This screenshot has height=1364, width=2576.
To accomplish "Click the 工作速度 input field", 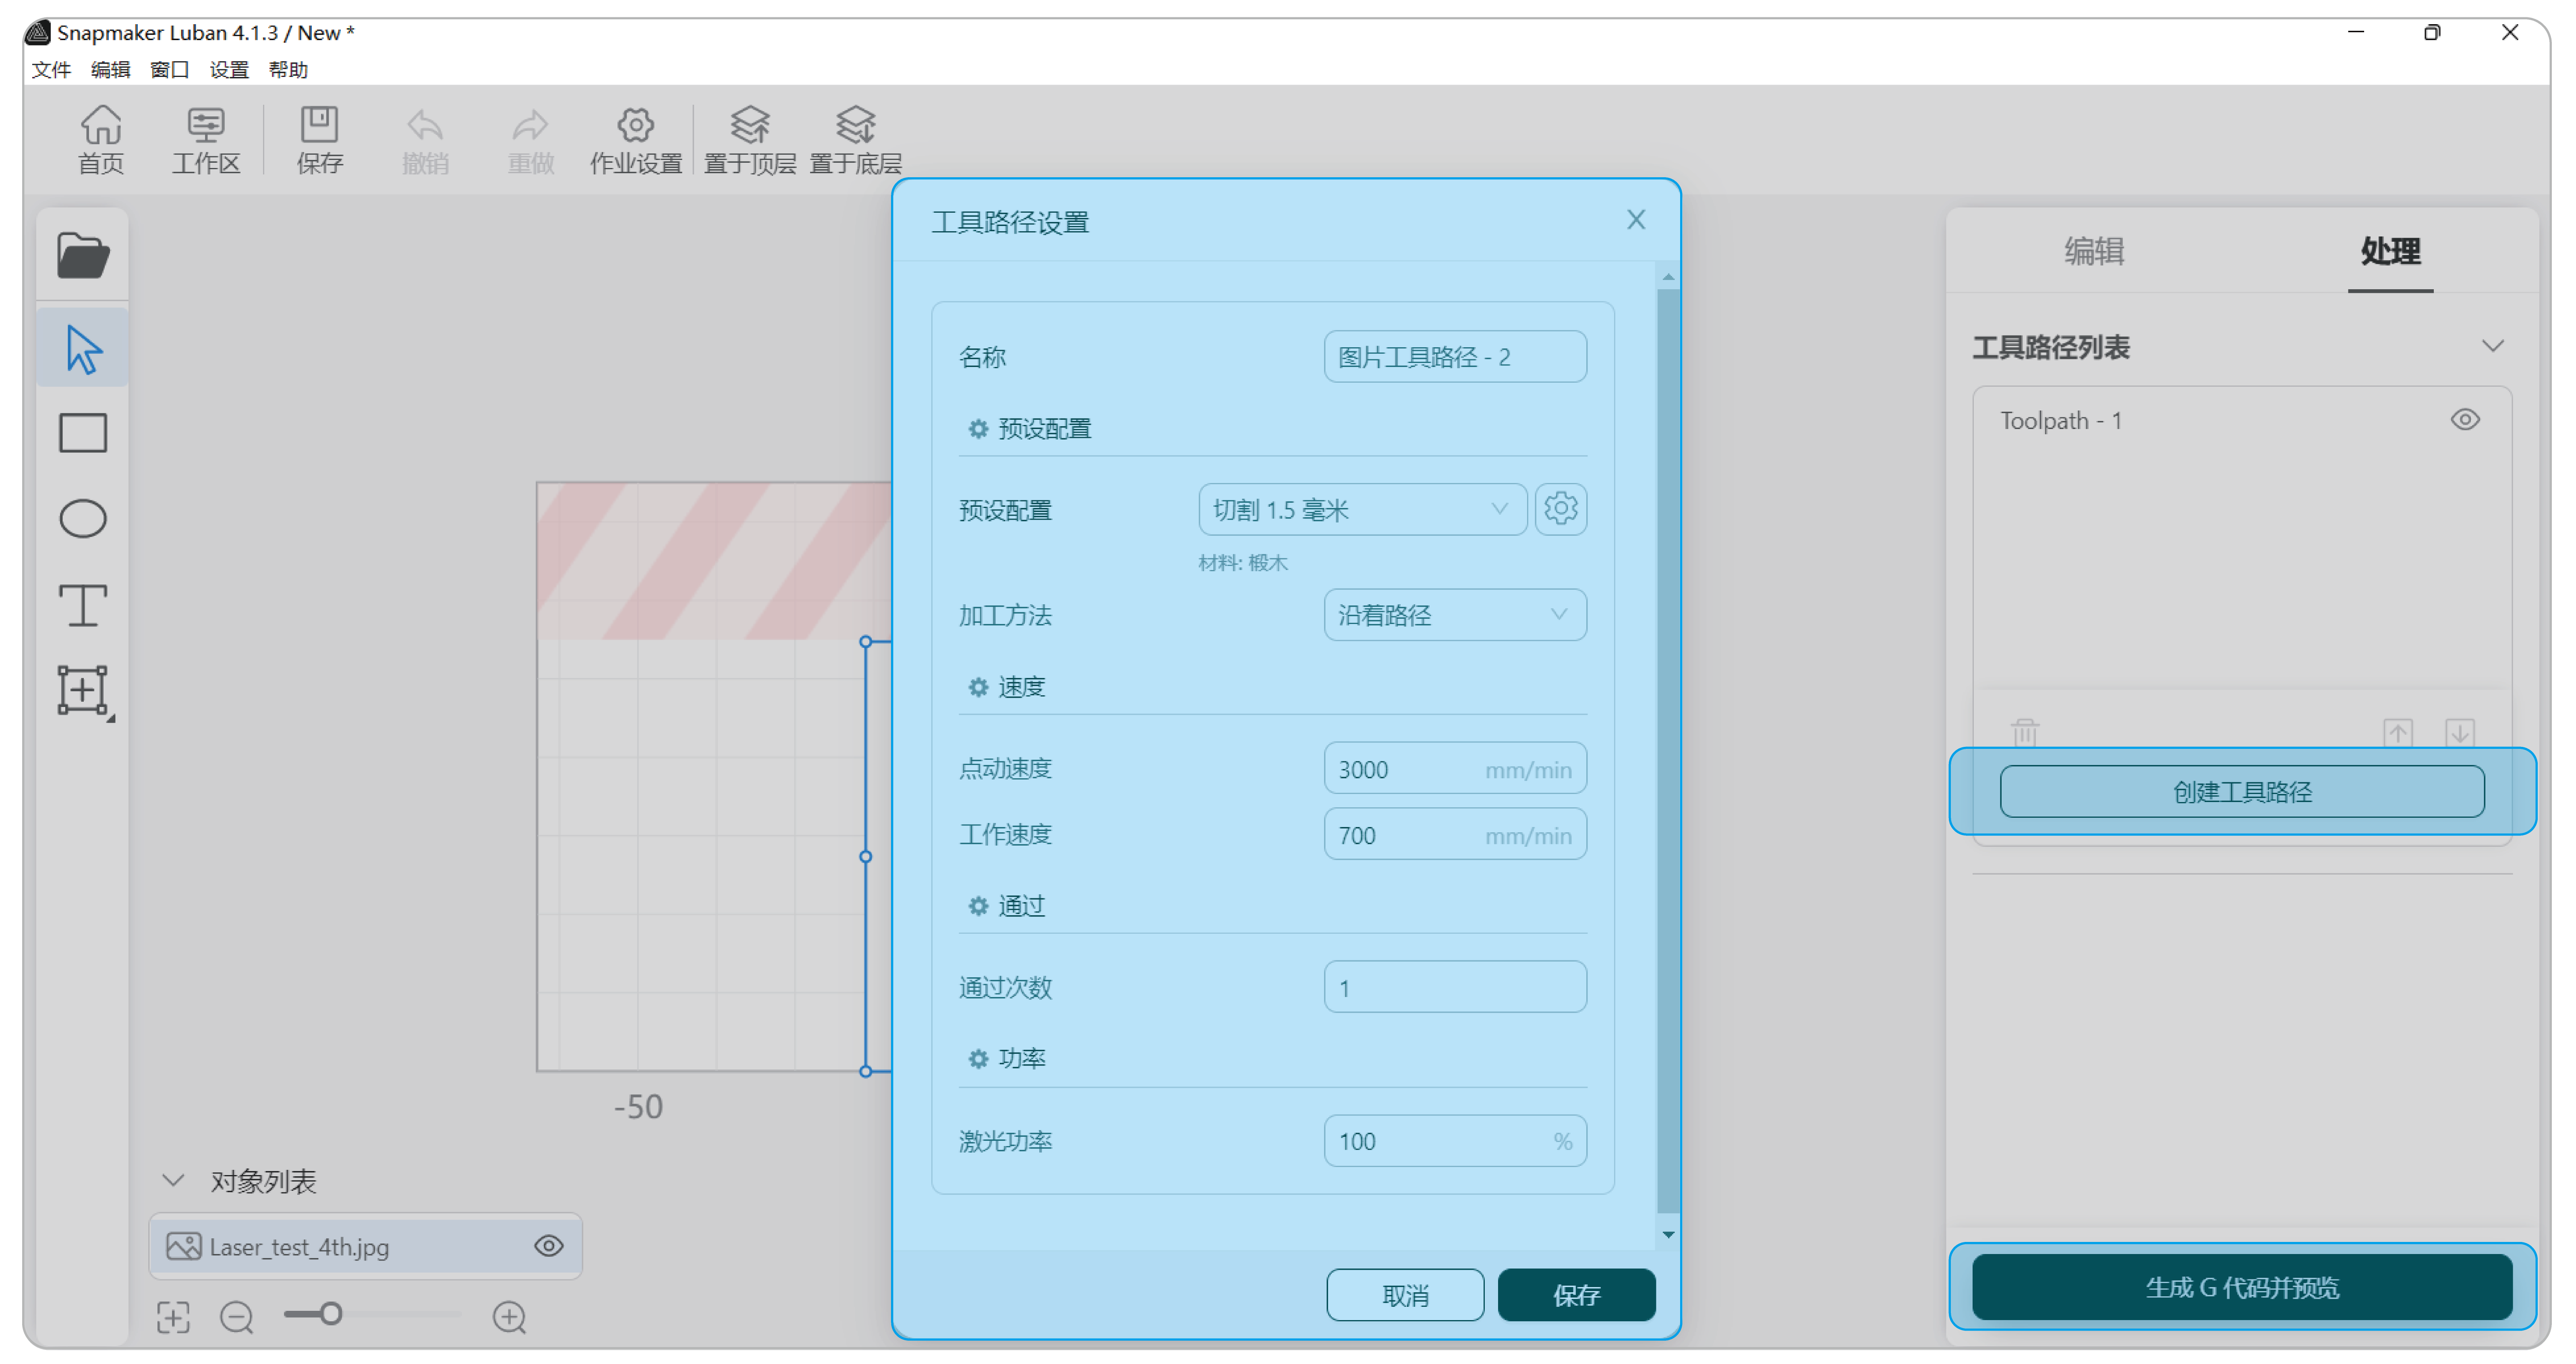I will 1454,834.
